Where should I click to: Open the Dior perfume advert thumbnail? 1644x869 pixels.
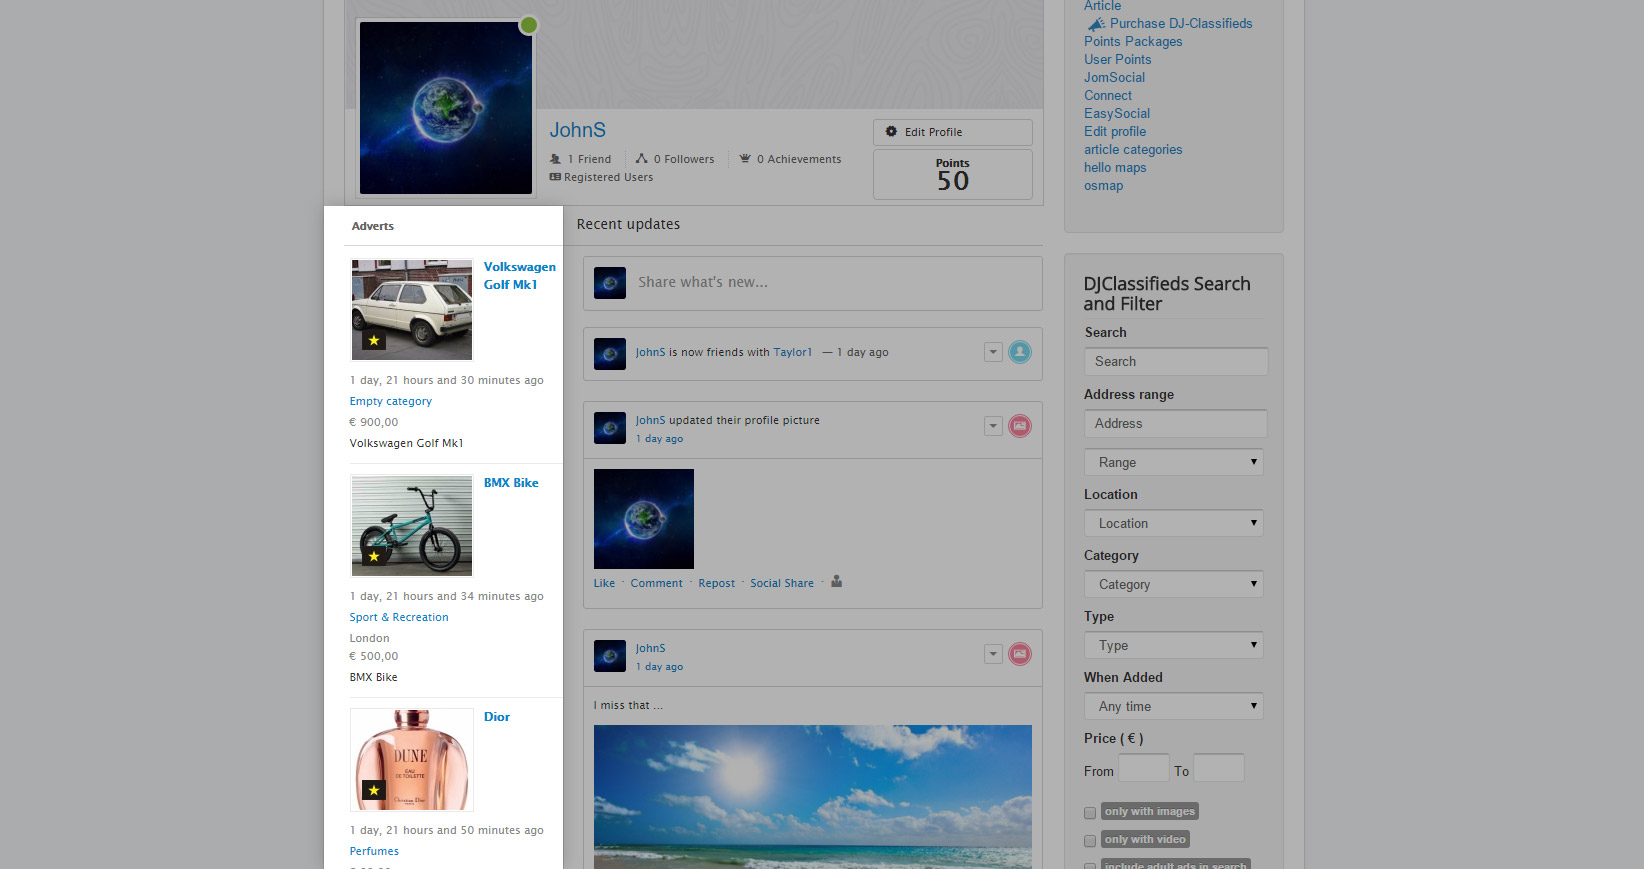pos(412,760)
